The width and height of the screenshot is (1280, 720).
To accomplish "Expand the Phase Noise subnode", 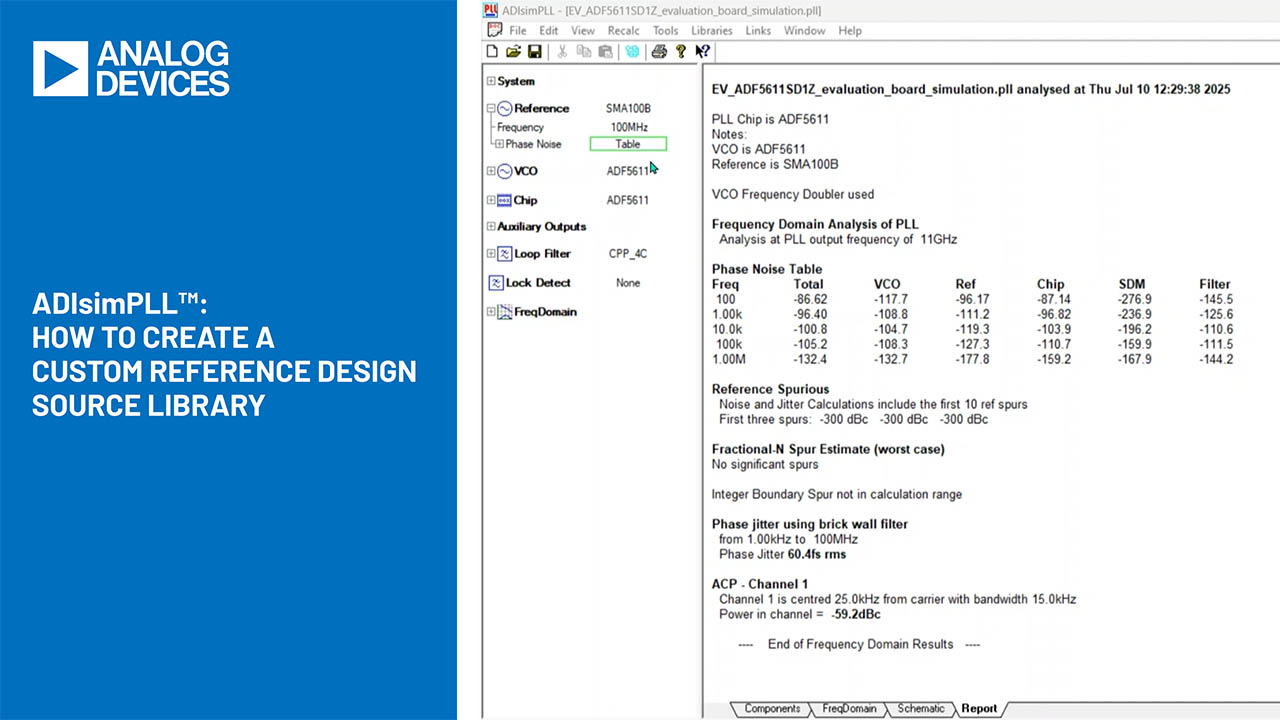I will [500, 144].
